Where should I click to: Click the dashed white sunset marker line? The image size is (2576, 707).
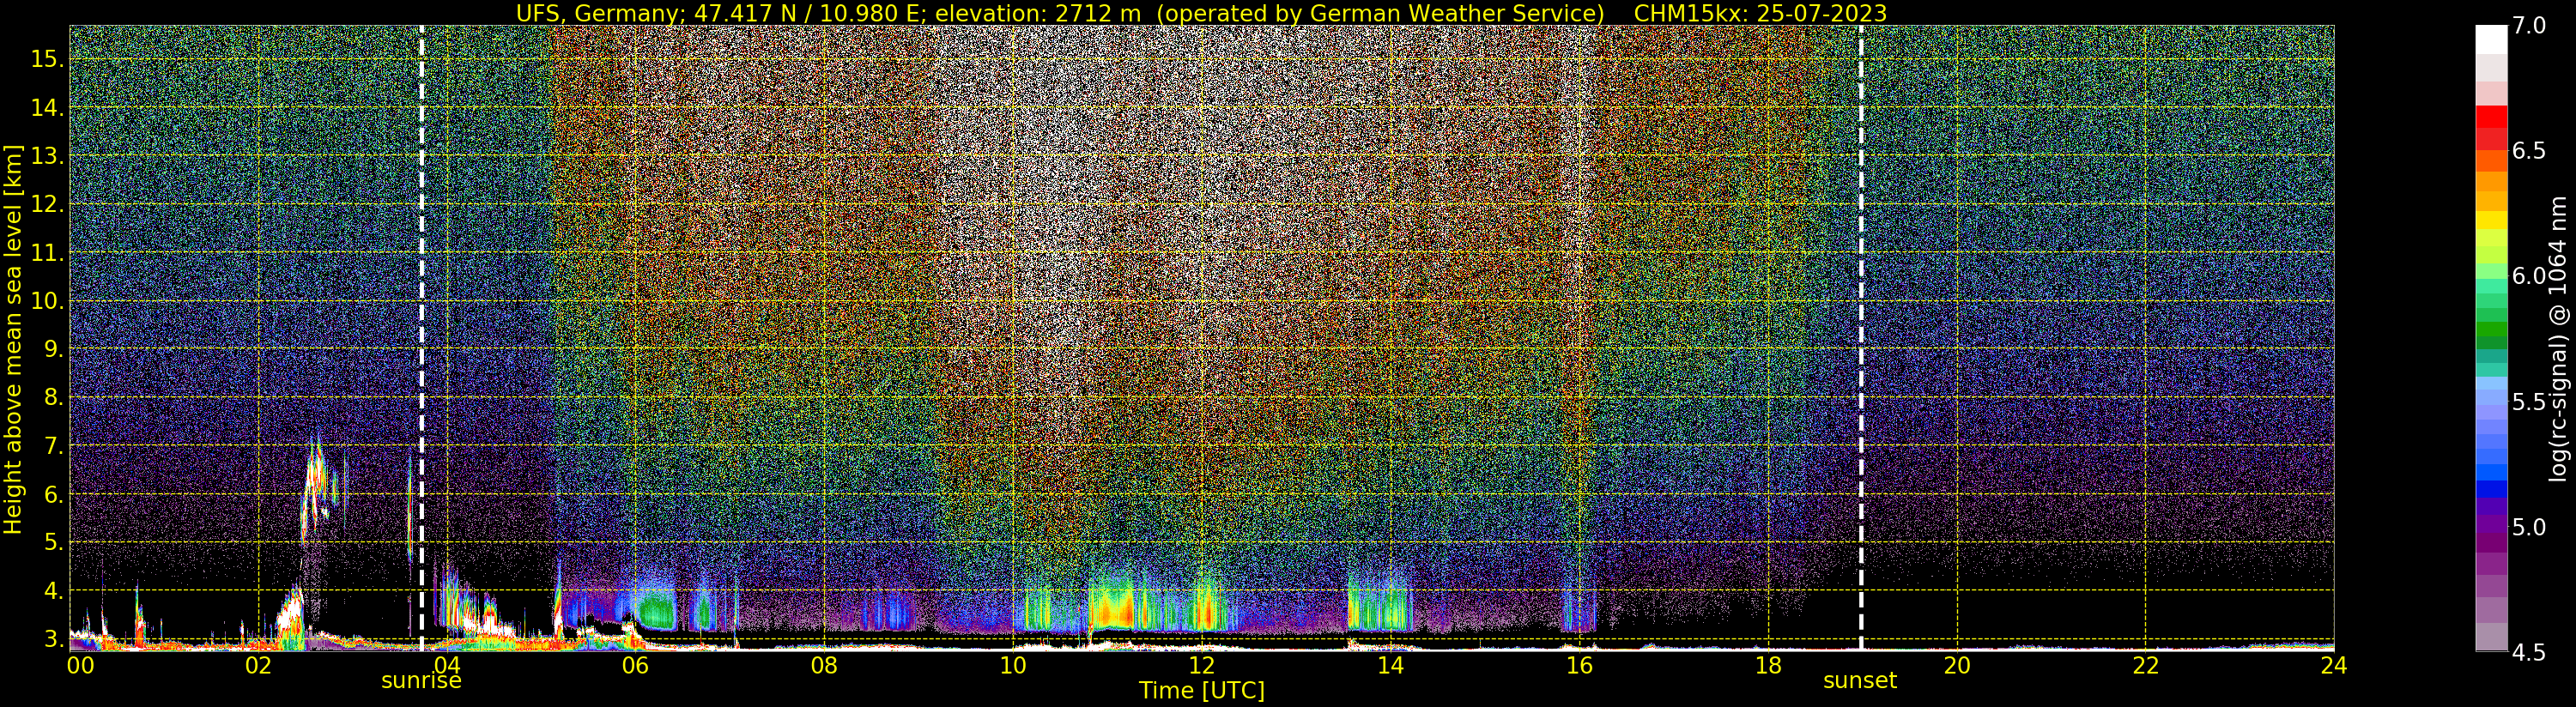(1861, 338)
